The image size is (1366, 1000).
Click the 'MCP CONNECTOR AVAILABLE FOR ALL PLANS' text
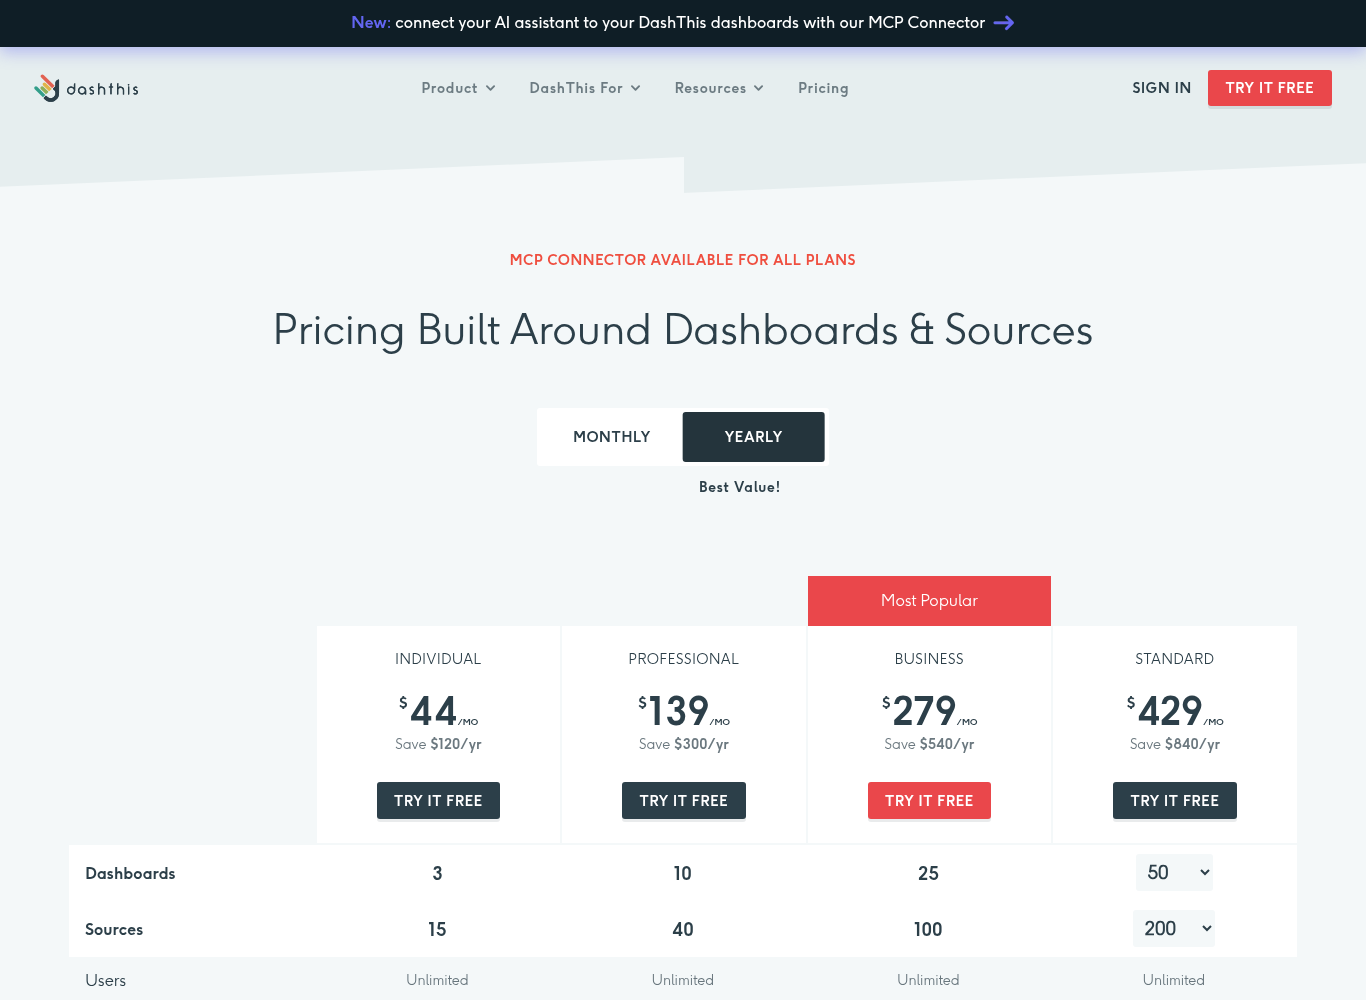[x=683, y=260]
